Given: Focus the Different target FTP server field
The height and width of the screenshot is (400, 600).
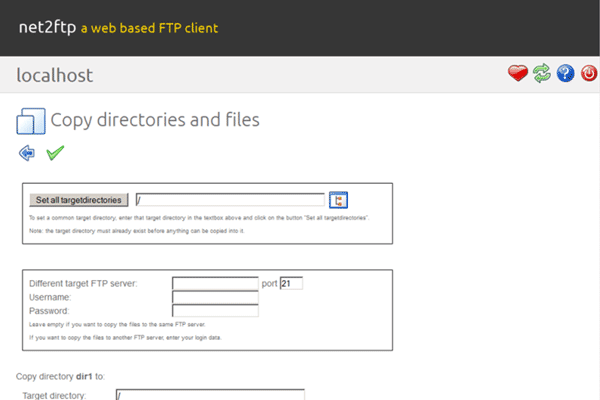Looking at the screenshot, I should pos(215,283).
